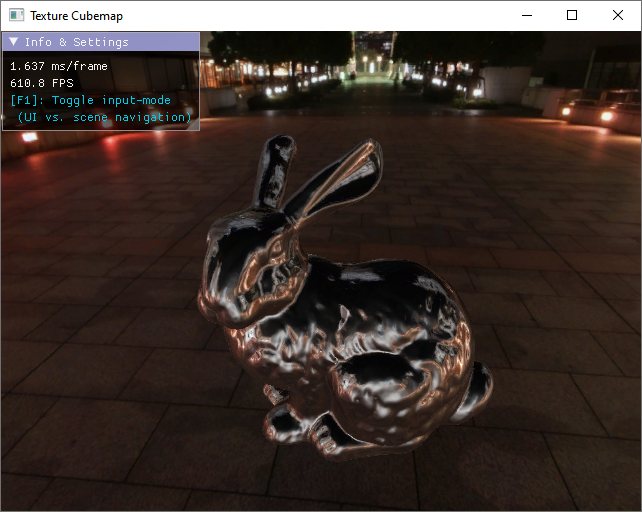Click the bunny's tail
The image size is (642, 512).
(479, 383)
